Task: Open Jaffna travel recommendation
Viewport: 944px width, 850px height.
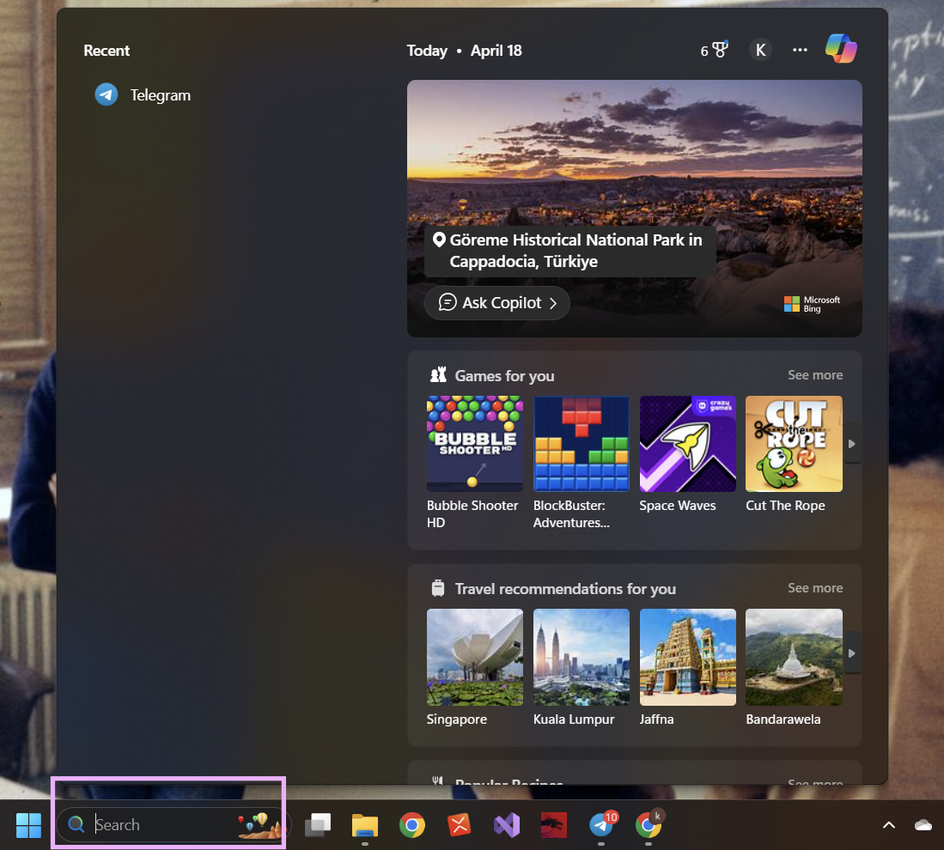Action: point(688,657)
